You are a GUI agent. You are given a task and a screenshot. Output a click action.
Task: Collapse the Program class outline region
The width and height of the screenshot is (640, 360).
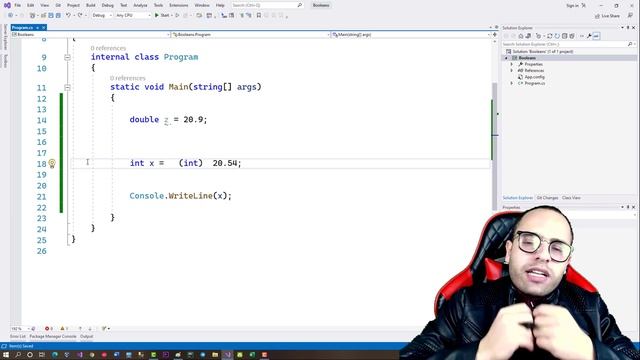(x=67, y=58)
